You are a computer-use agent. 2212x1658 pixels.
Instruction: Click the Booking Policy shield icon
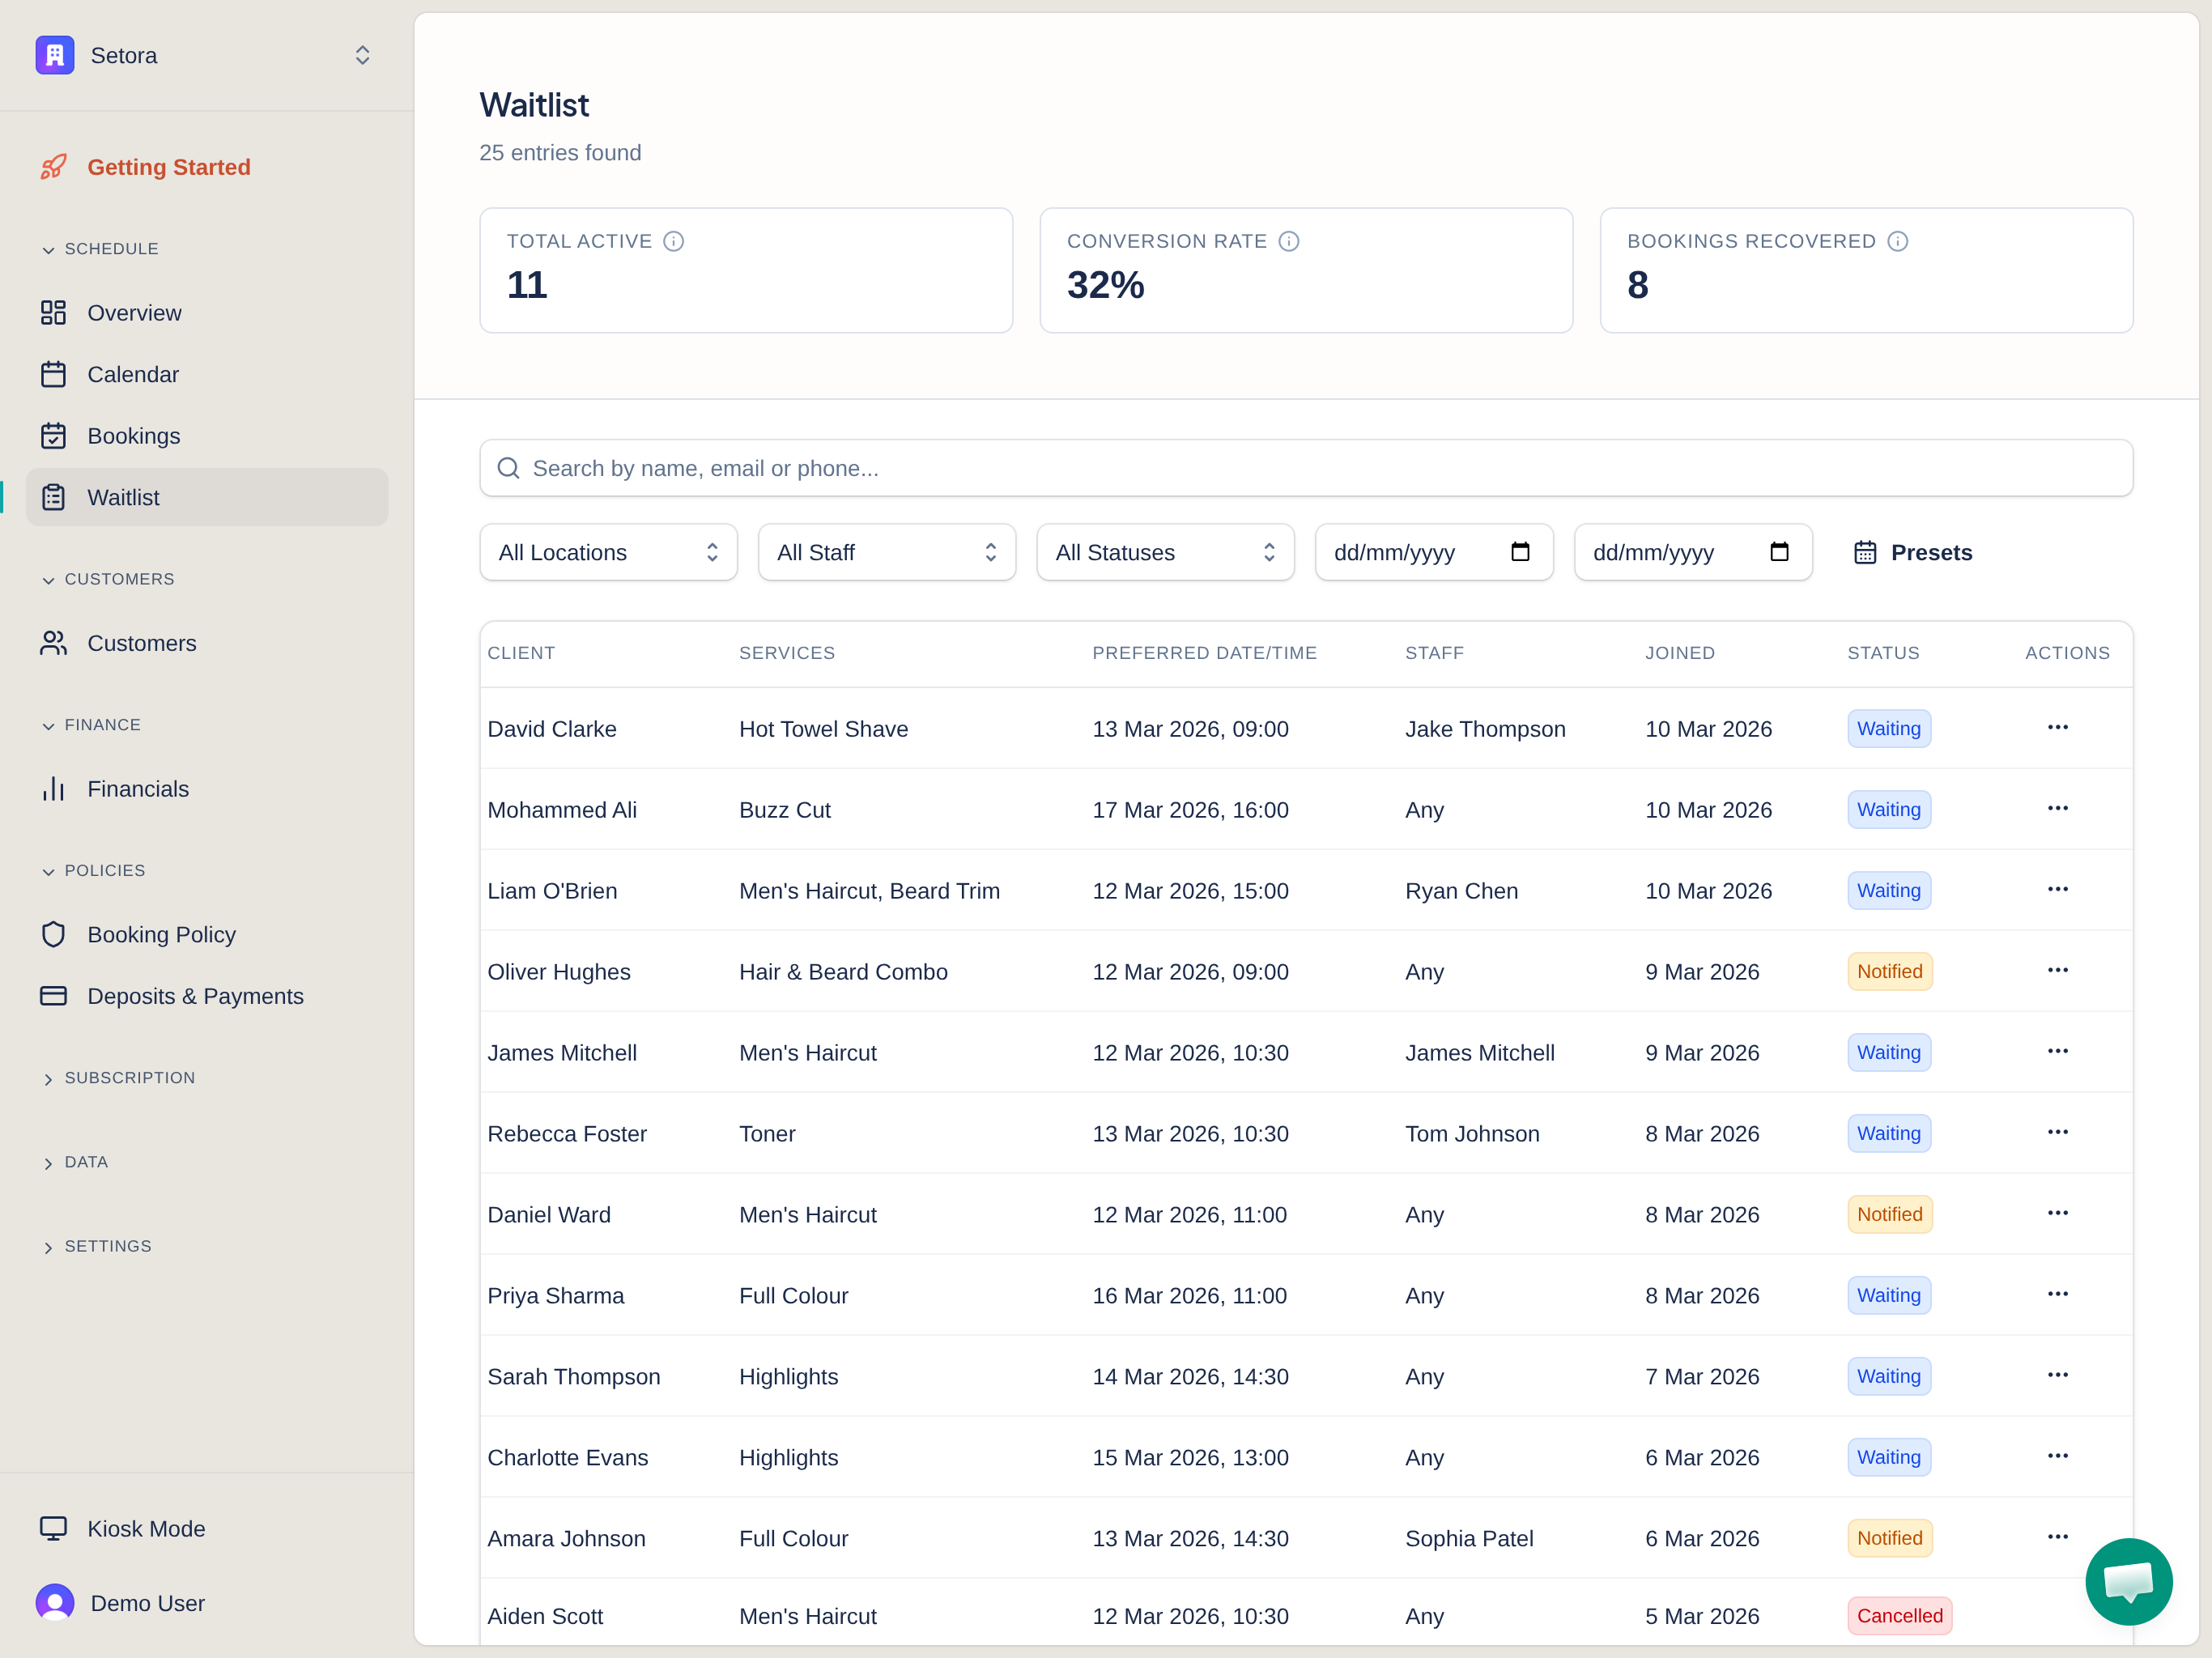(54, 934)
